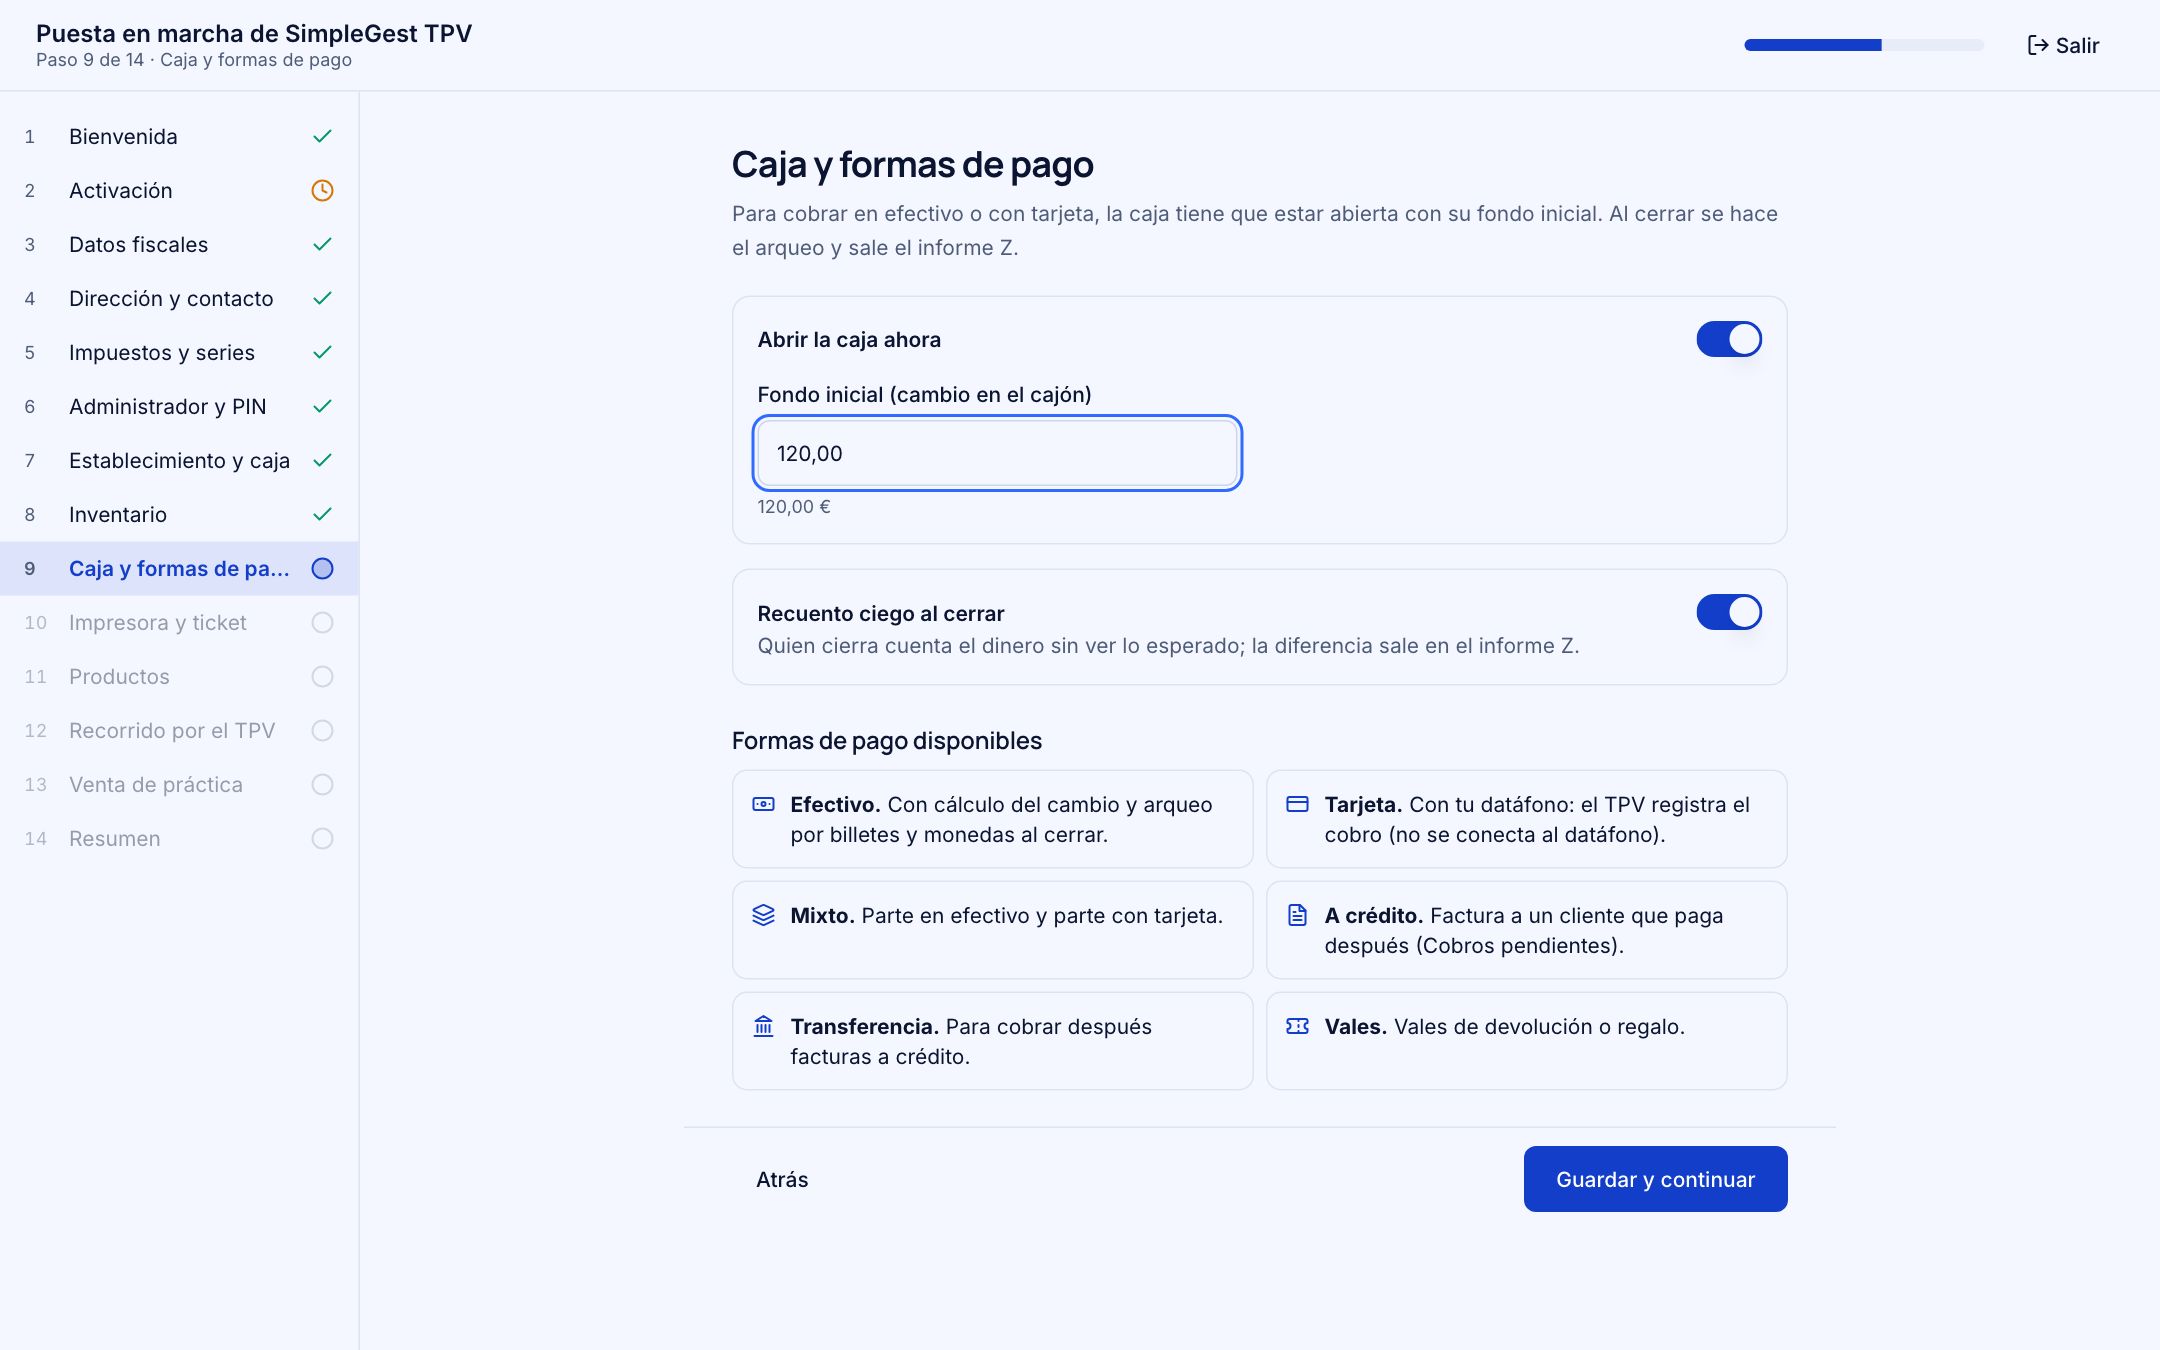The width and height of the screenshot is (2160, 1350).
Task: Click the layers icon on Mixto card
Action: pos(763,915)
